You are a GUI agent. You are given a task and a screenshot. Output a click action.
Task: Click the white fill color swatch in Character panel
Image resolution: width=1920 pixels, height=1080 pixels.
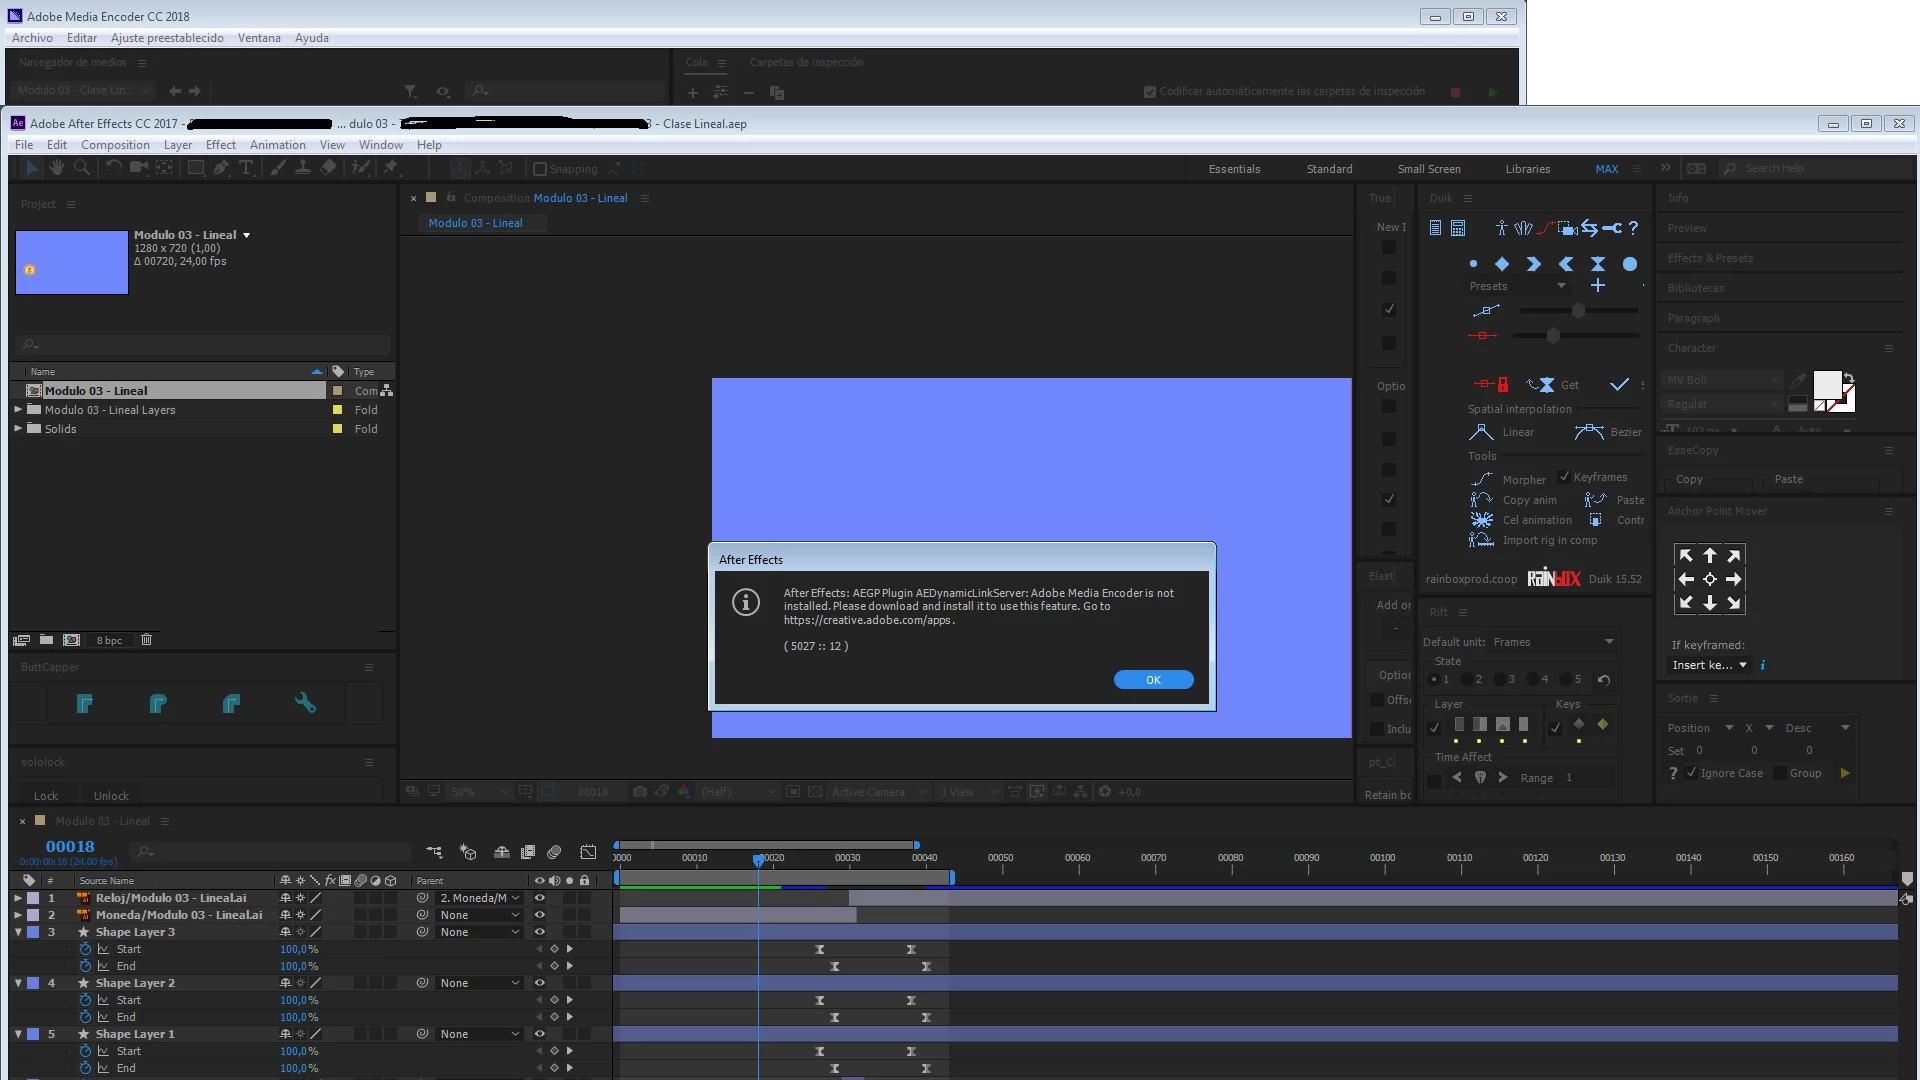(1826, 385)
